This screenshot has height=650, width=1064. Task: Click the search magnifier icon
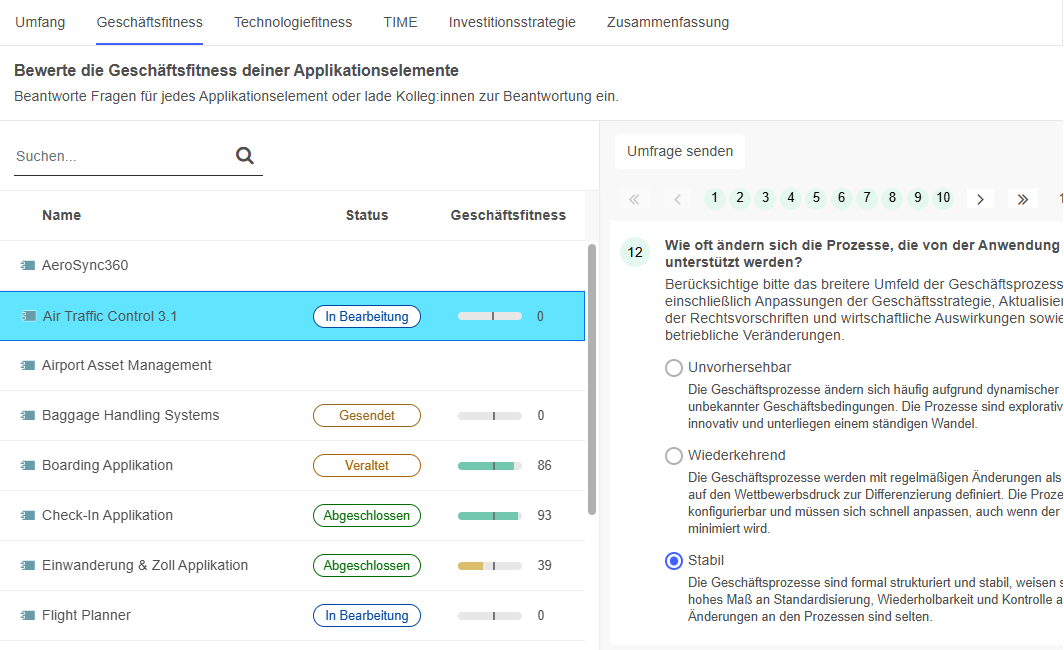click(x=244, y=156)
